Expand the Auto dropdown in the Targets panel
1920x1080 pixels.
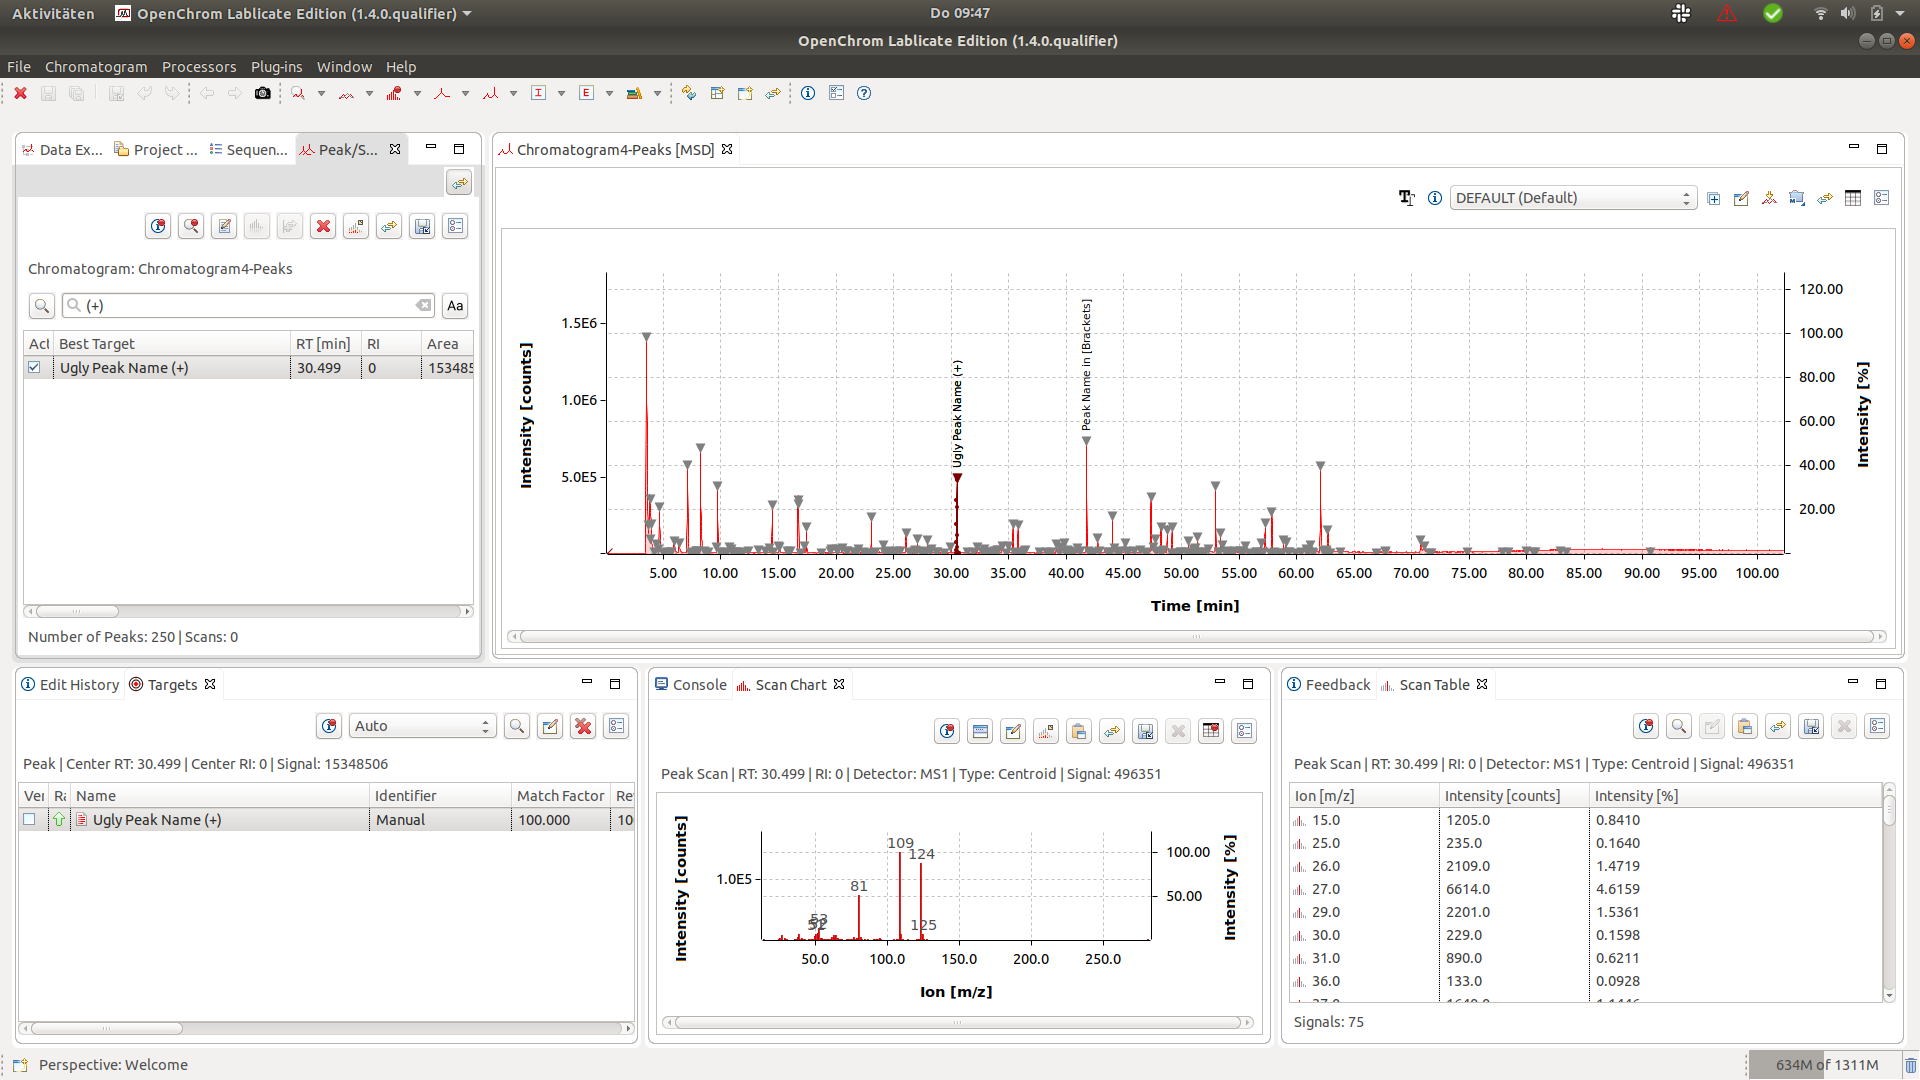click(x=484, y=725)
